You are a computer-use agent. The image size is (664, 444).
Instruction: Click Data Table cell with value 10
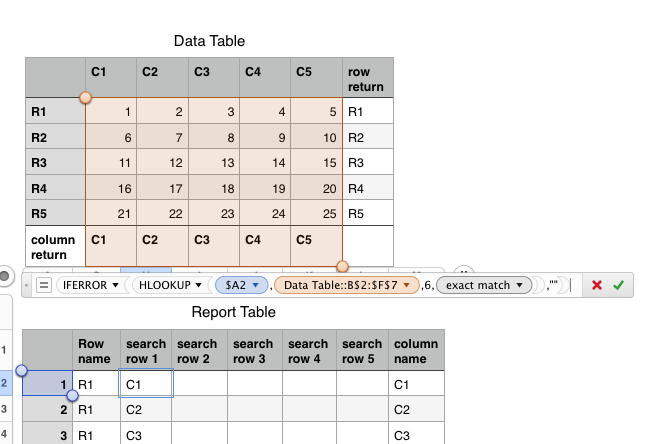tap(316, 136)
